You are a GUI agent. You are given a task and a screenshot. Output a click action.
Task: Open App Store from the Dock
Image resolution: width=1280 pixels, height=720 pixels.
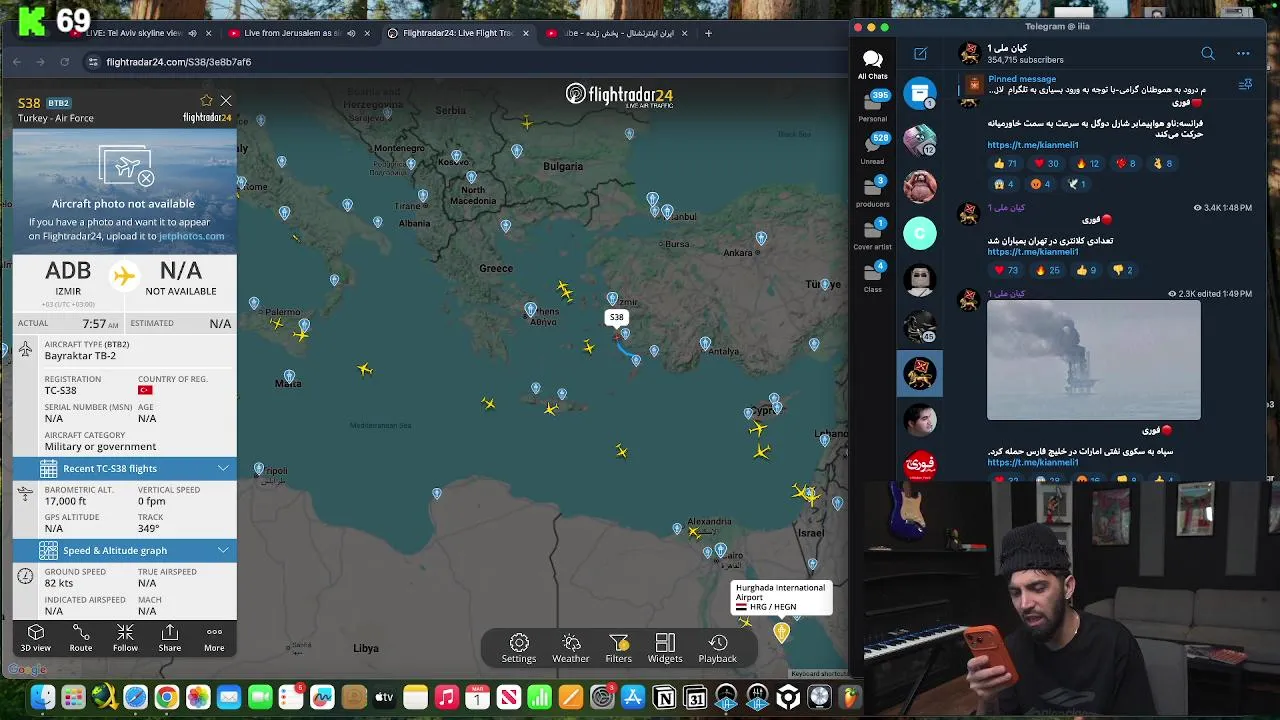click(x=633, y=697)
